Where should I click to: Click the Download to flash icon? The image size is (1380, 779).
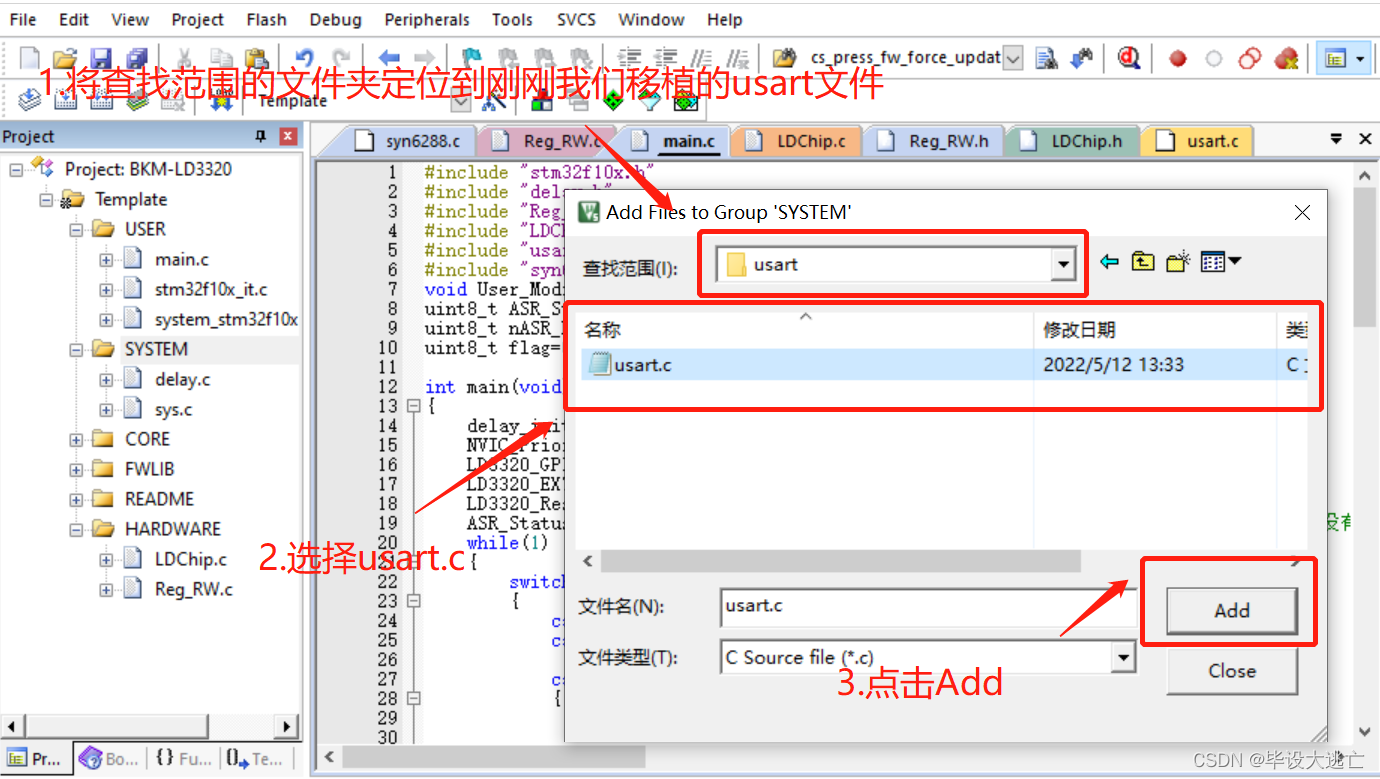222,101
